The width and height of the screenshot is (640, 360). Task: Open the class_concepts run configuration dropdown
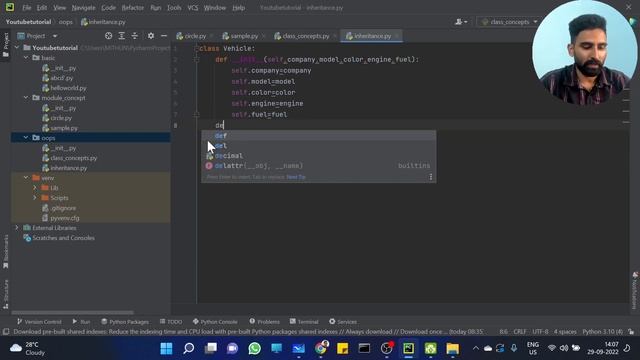(x=510, y=22)
